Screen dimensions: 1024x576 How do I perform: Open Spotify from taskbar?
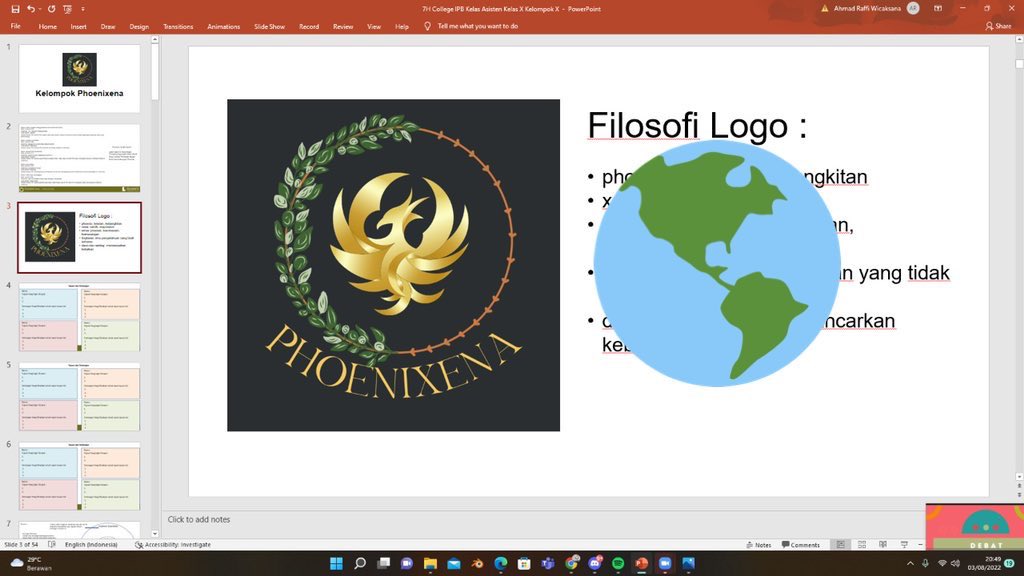[x=618, y=563]
